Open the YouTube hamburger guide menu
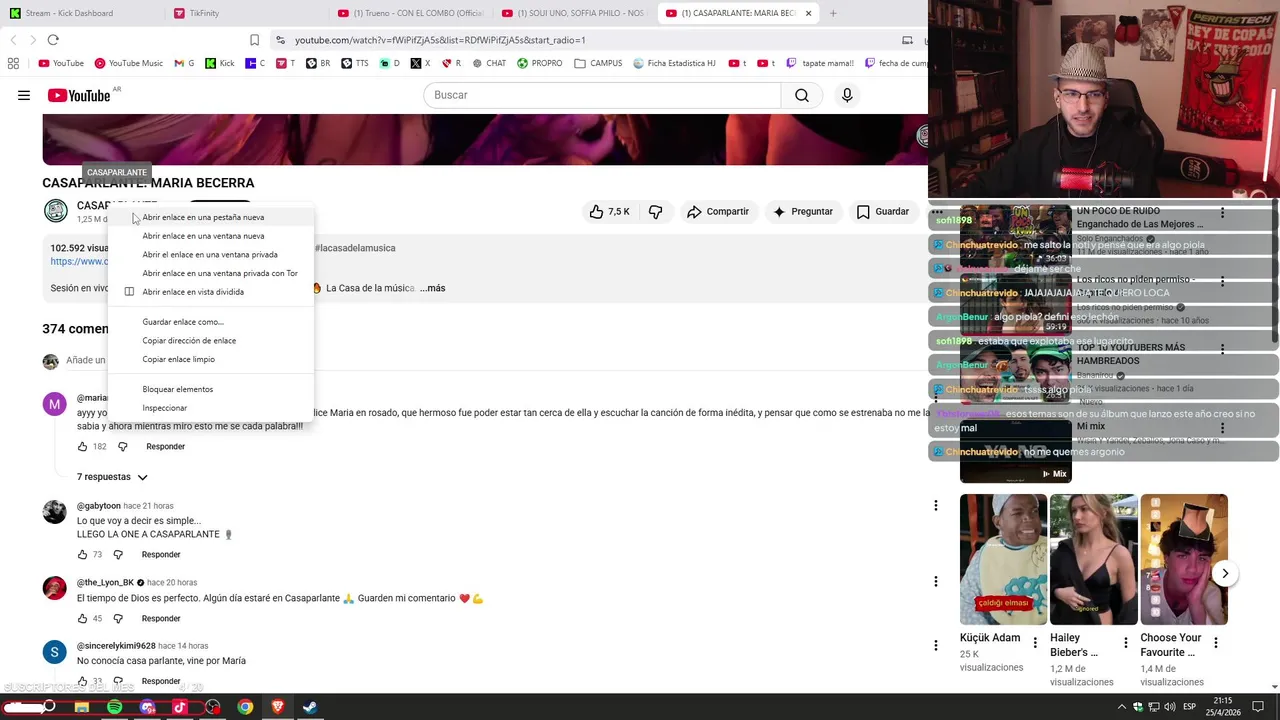Image resolution: width=1280 pixels, height=720 pixels. 24,95
